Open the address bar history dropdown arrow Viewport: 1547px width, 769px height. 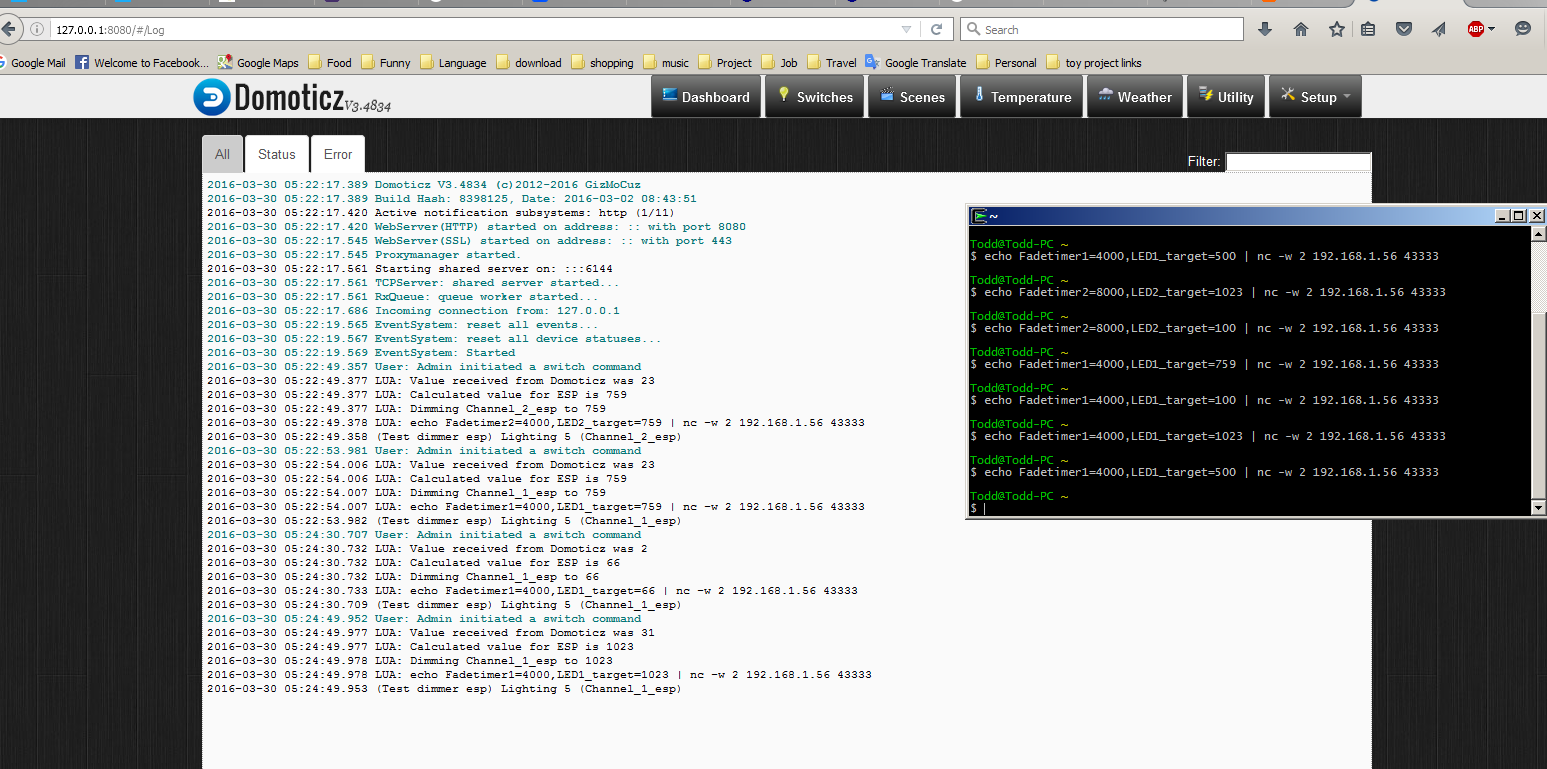906,29
